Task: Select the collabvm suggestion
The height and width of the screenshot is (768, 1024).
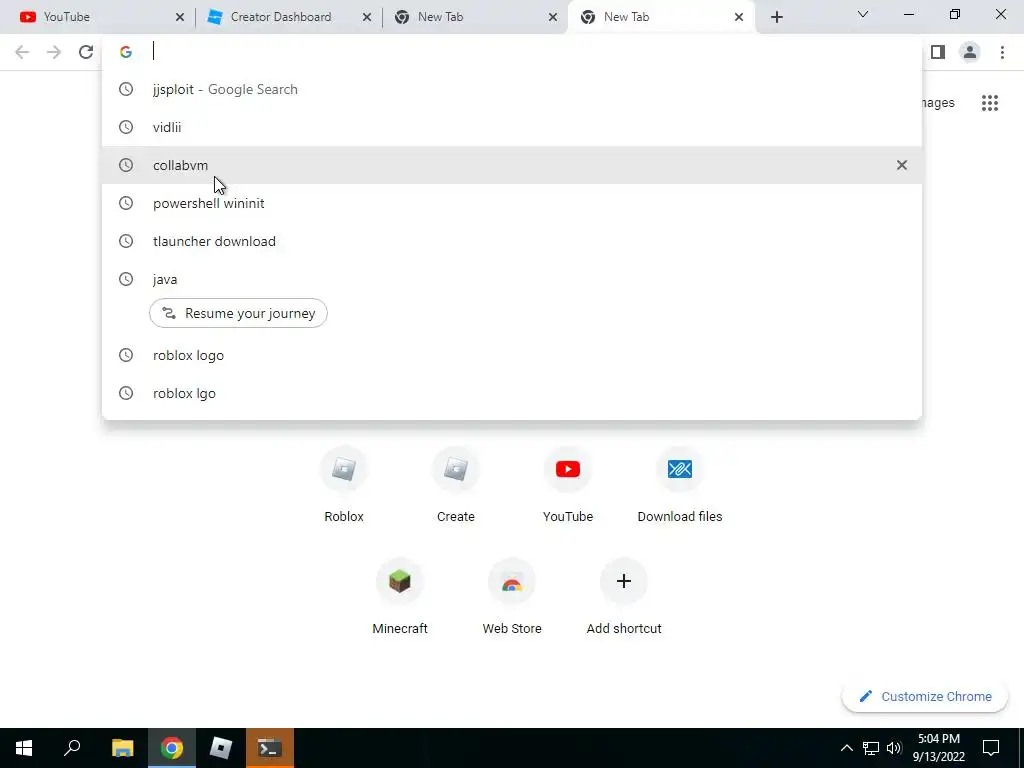Action: [512, 165]
